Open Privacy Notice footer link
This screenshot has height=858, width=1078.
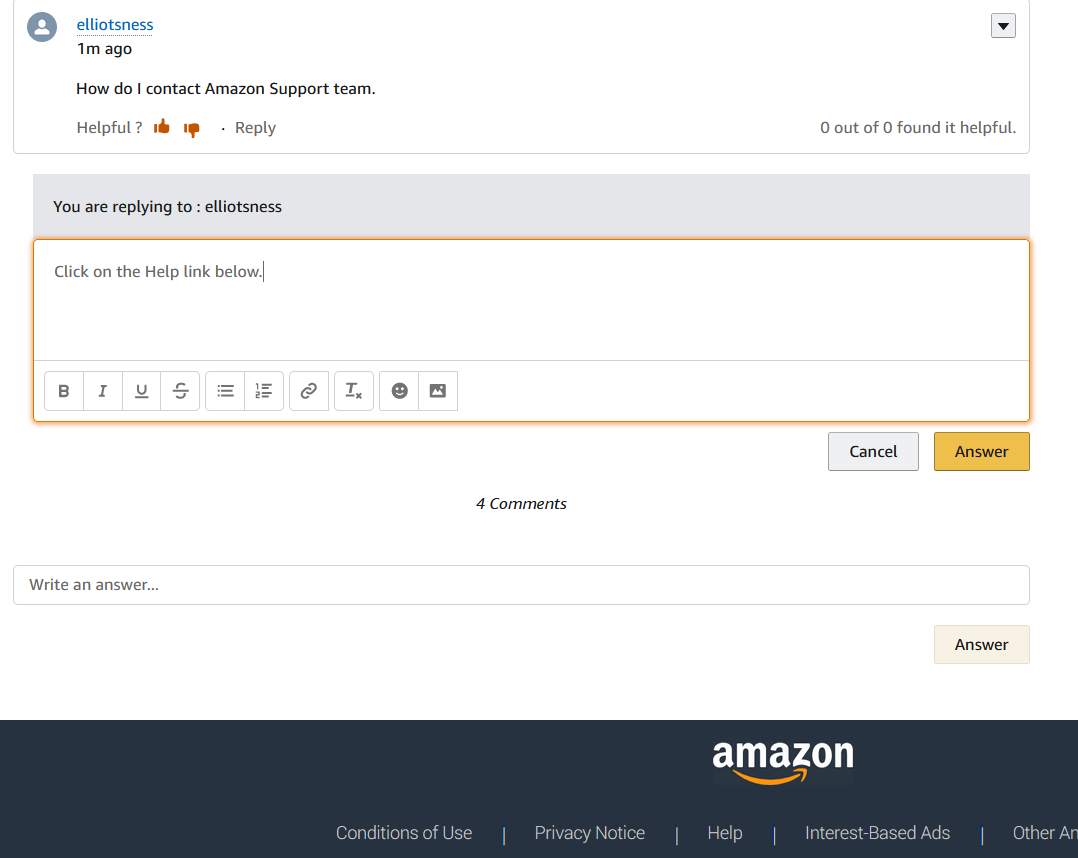click(590, 833)
